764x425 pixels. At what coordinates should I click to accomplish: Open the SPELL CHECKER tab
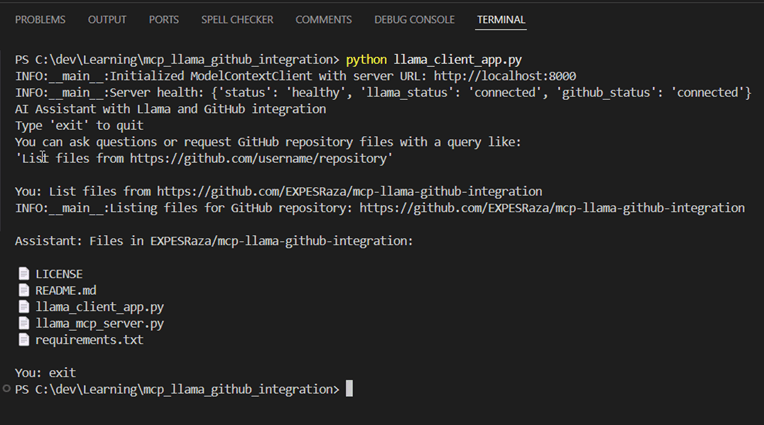click(237, 20)
